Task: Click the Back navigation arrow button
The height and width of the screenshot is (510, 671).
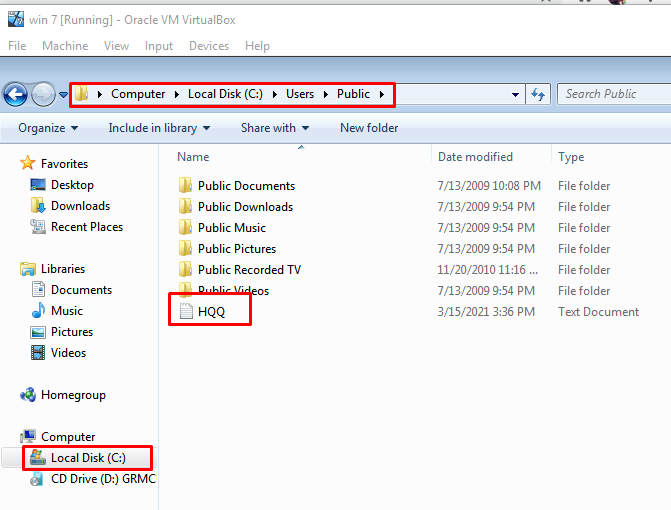Action: point(15,95)
